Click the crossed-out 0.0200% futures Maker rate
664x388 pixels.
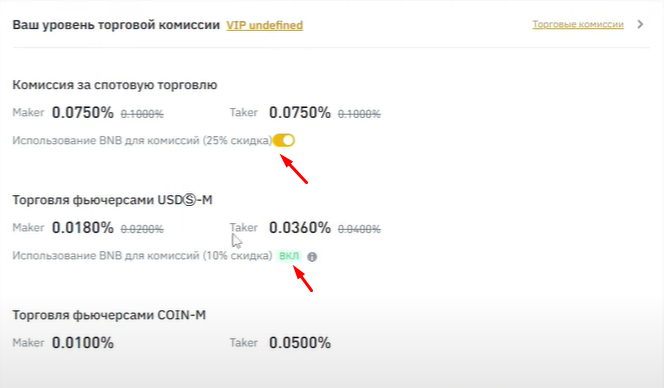(x=142, y=229)
